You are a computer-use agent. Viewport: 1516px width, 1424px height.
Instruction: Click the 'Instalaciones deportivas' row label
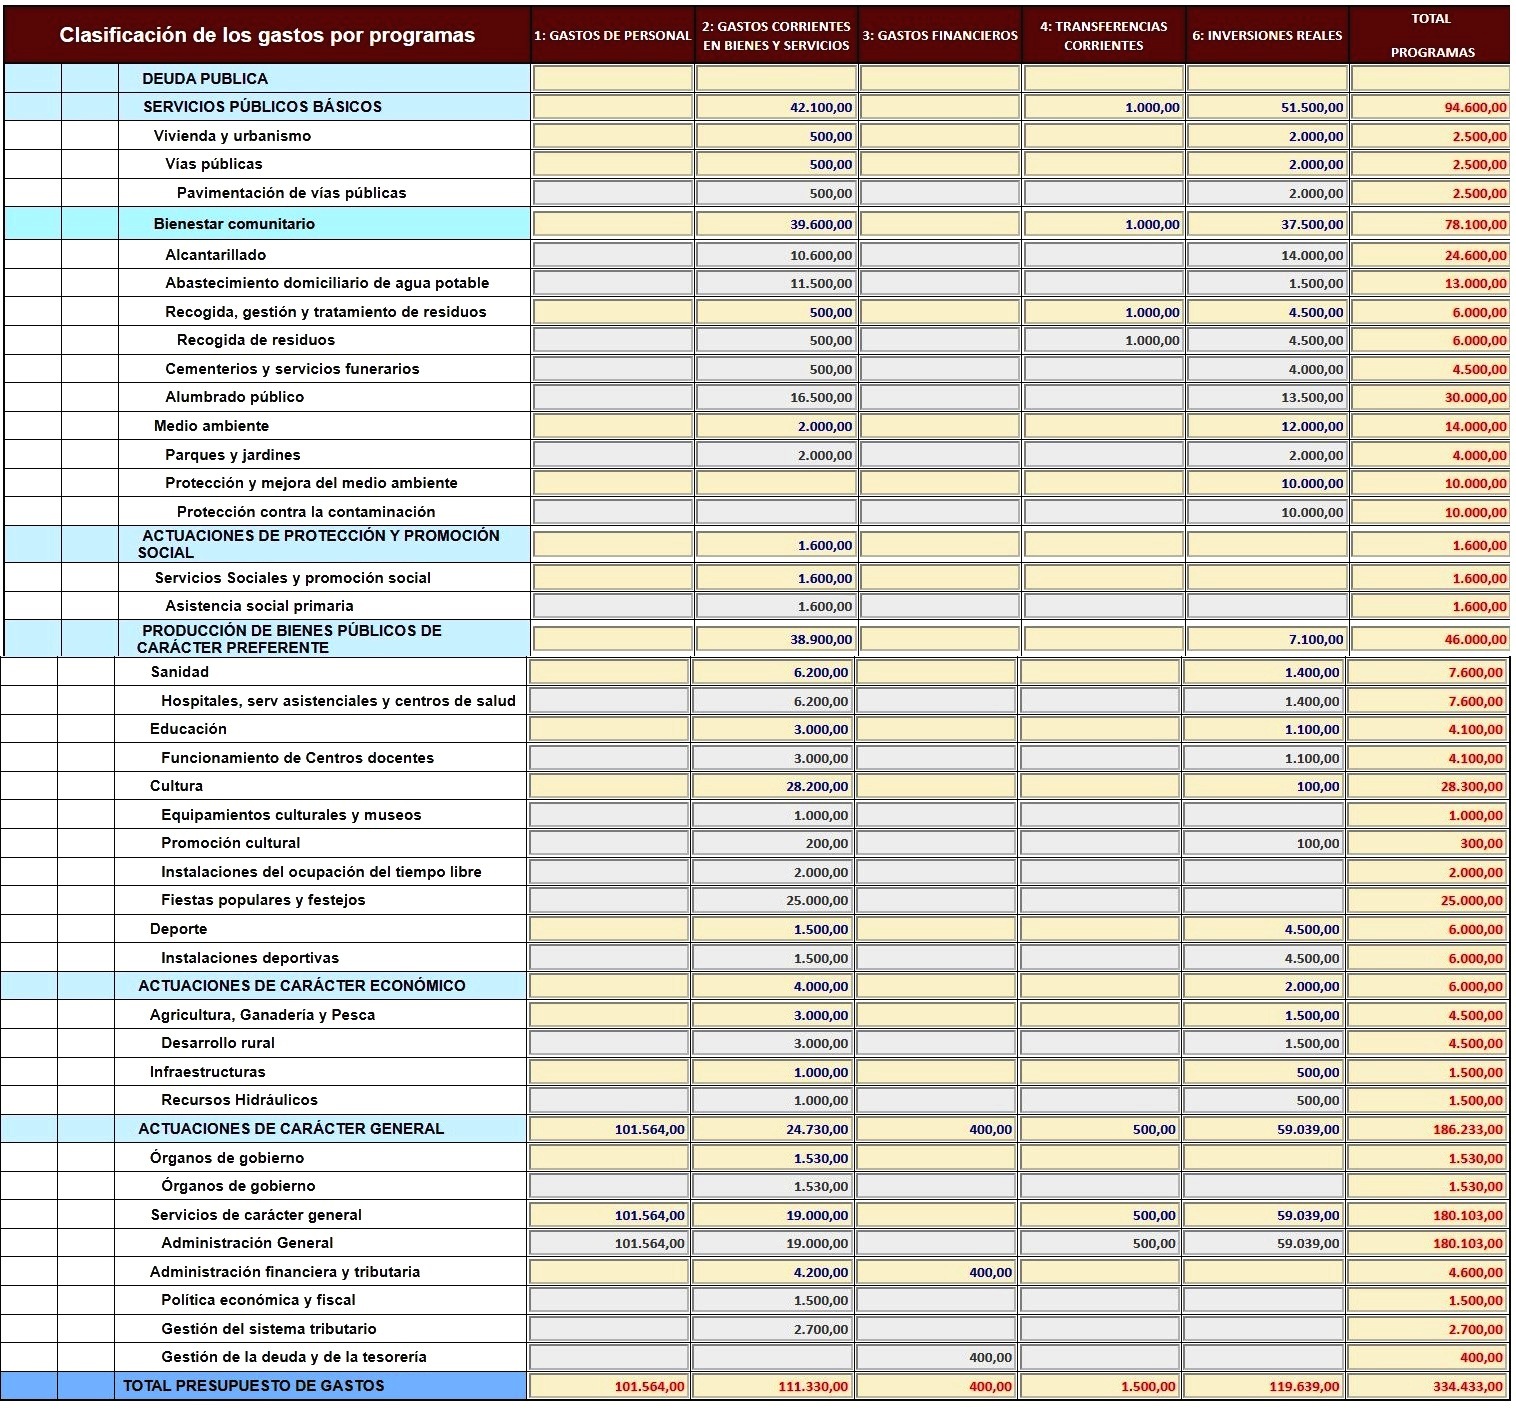pos(250,958)
